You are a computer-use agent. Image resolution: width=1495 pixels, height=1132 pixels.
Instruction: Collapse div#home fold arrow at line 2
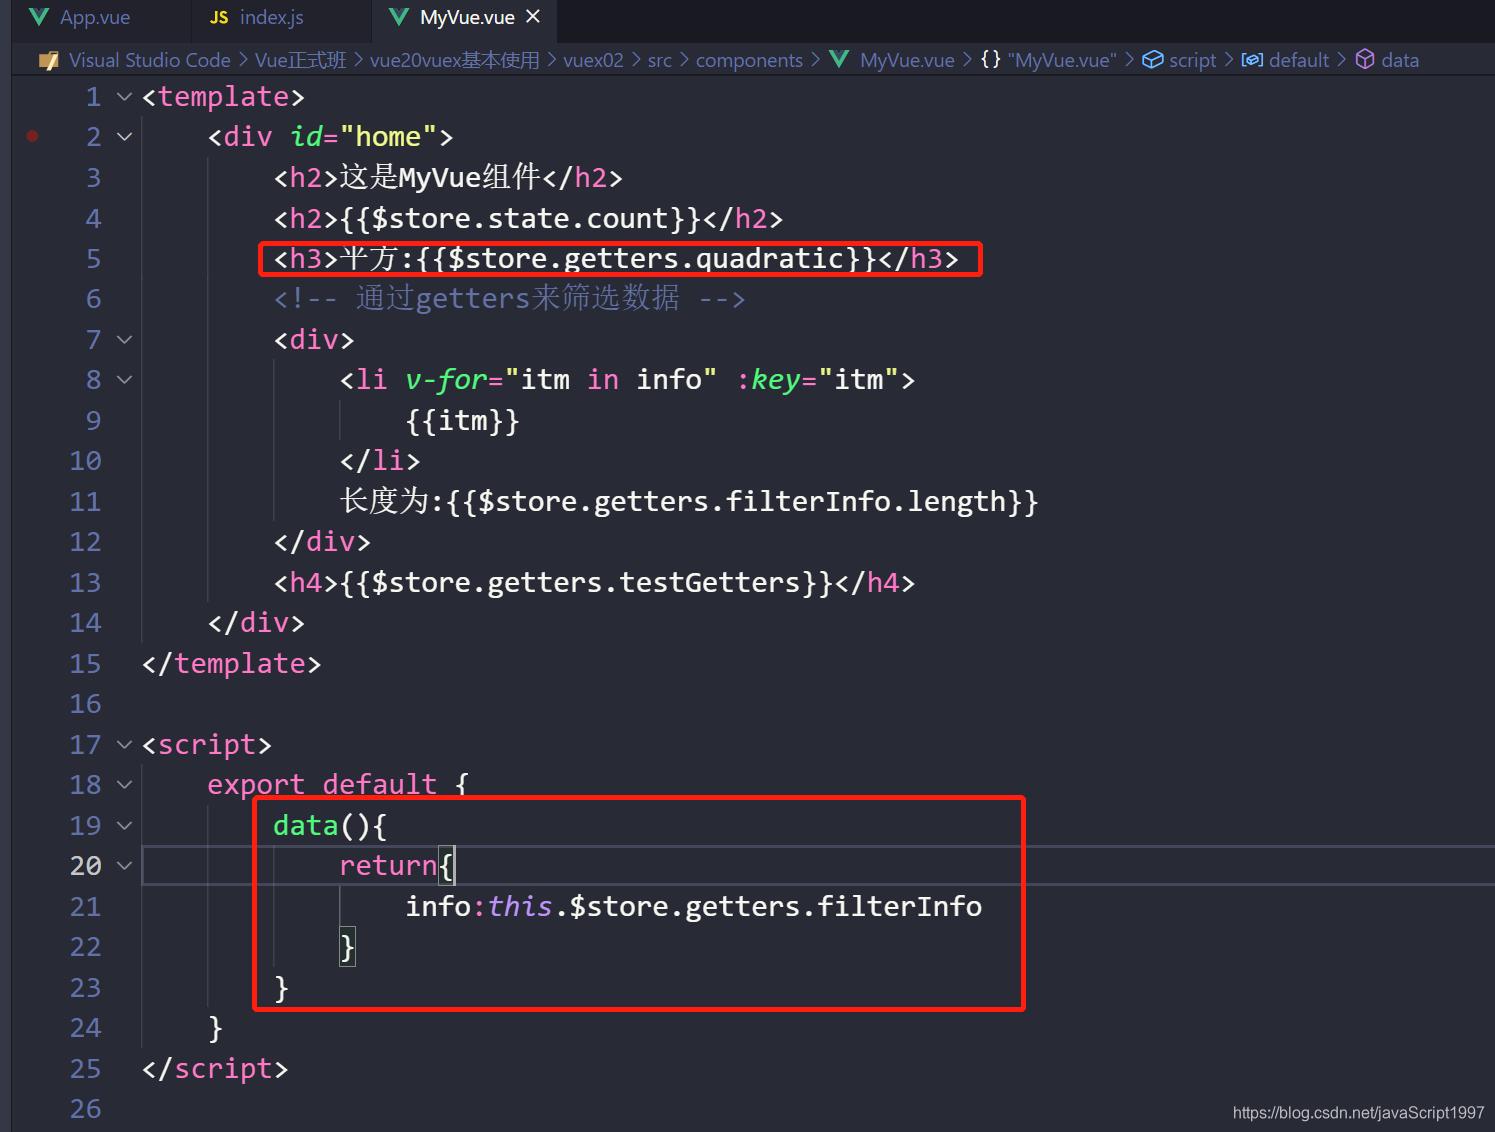pos(125,137)
